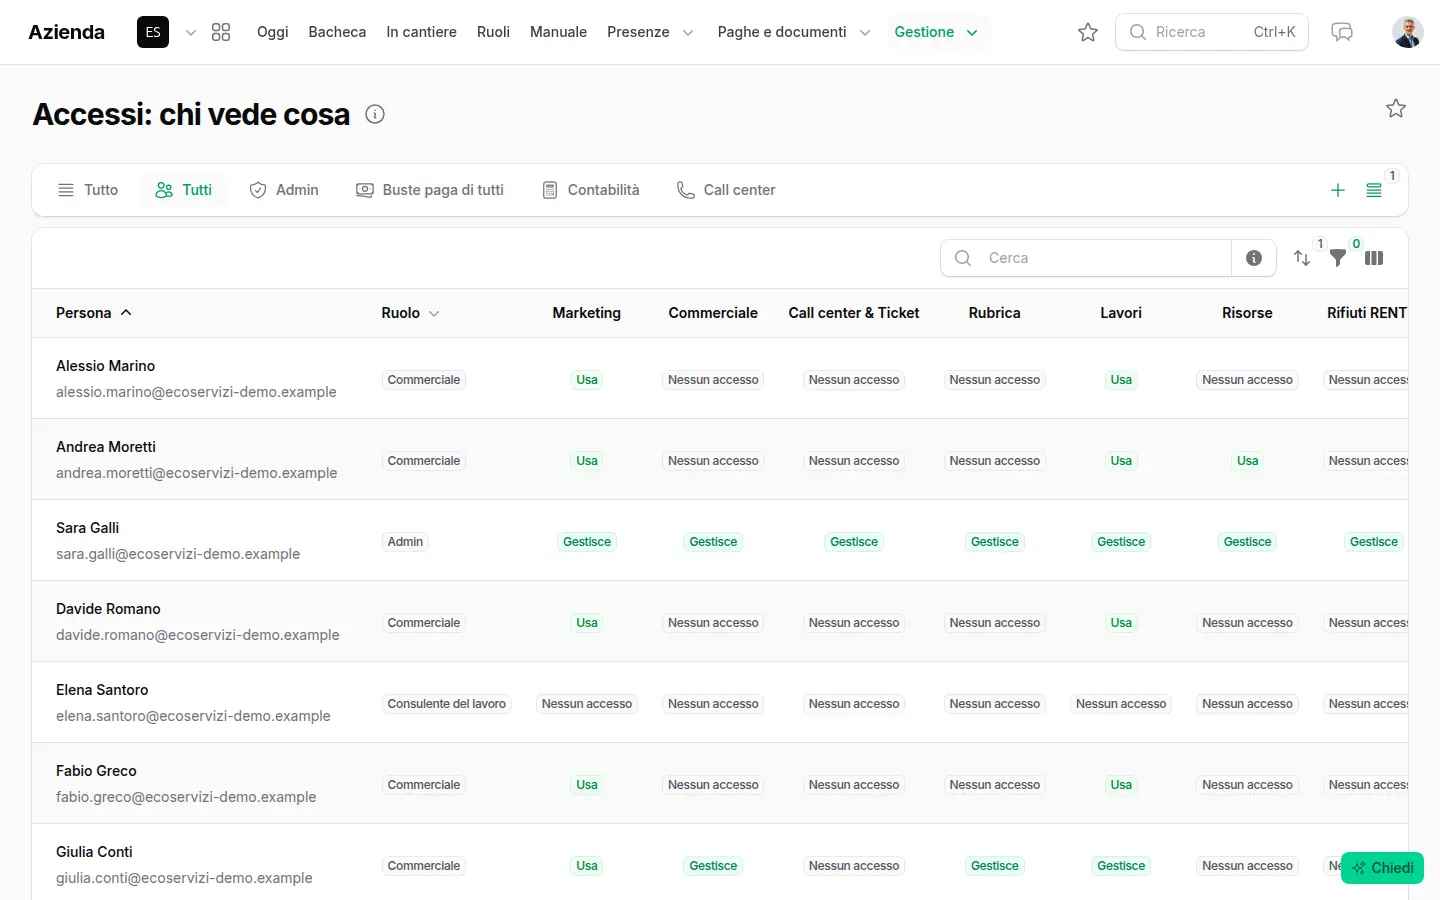Expand the company switcher chevron
The width and height of the screenshot is (1440, 900).
190,32
